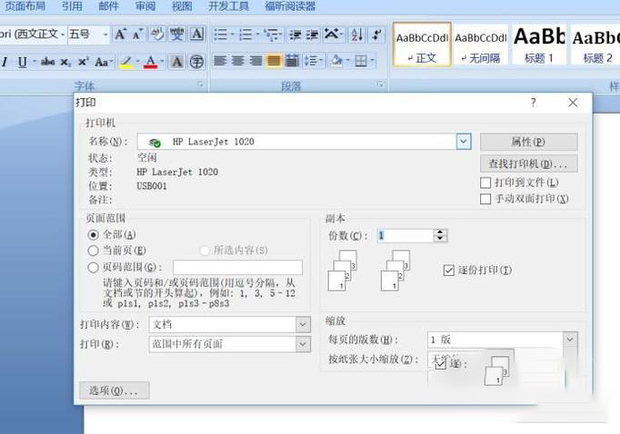Open the font size 五号 dropdown
620x434 pixels.
click(x=105, y=35)
